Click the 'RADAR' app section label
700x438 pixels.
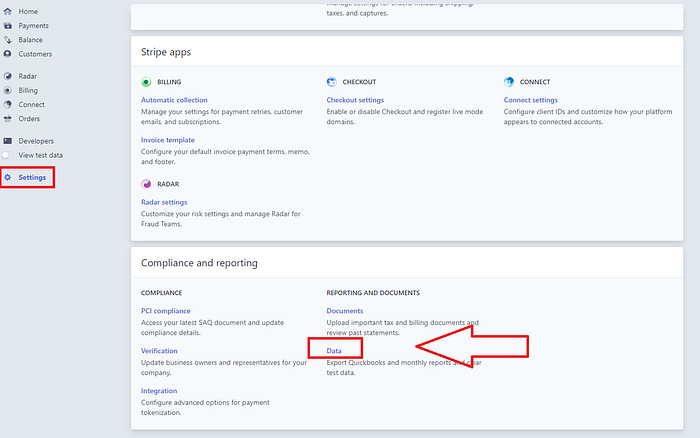[x=168, y=184]
